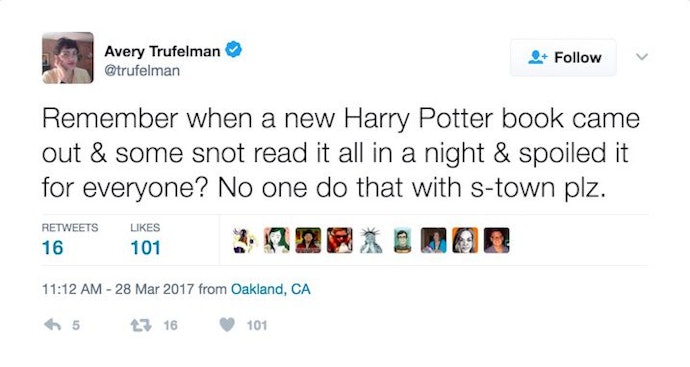Open the Avery Trufelman display name
Viewport: 690px width, 367px height.
click(162, 51)
